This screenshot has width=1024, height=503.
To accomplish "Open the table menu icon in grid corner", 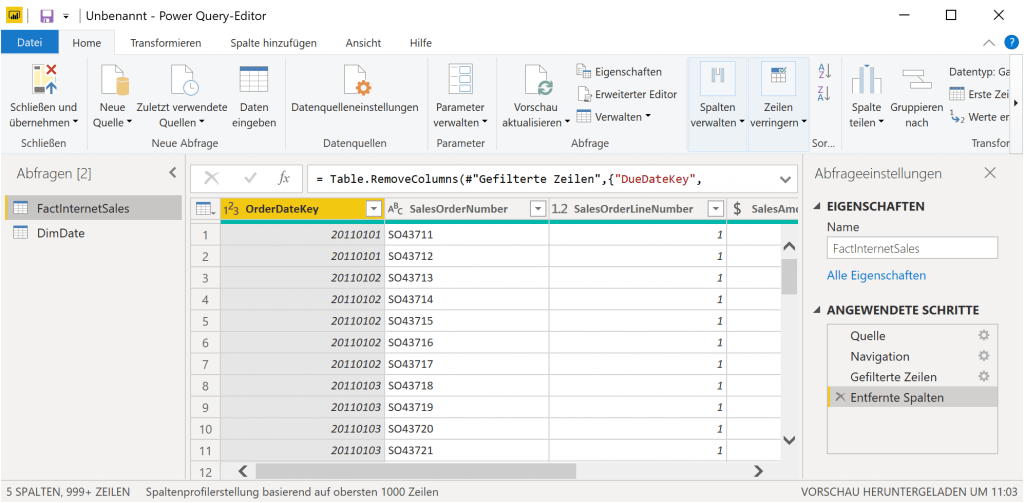I will pyautogui.click(x=206, y=209).
